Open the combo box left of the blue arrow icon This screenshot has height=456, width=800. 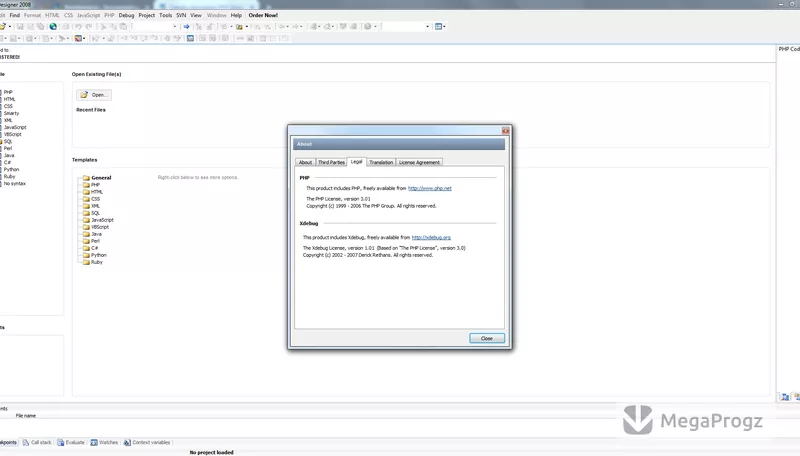155,27
